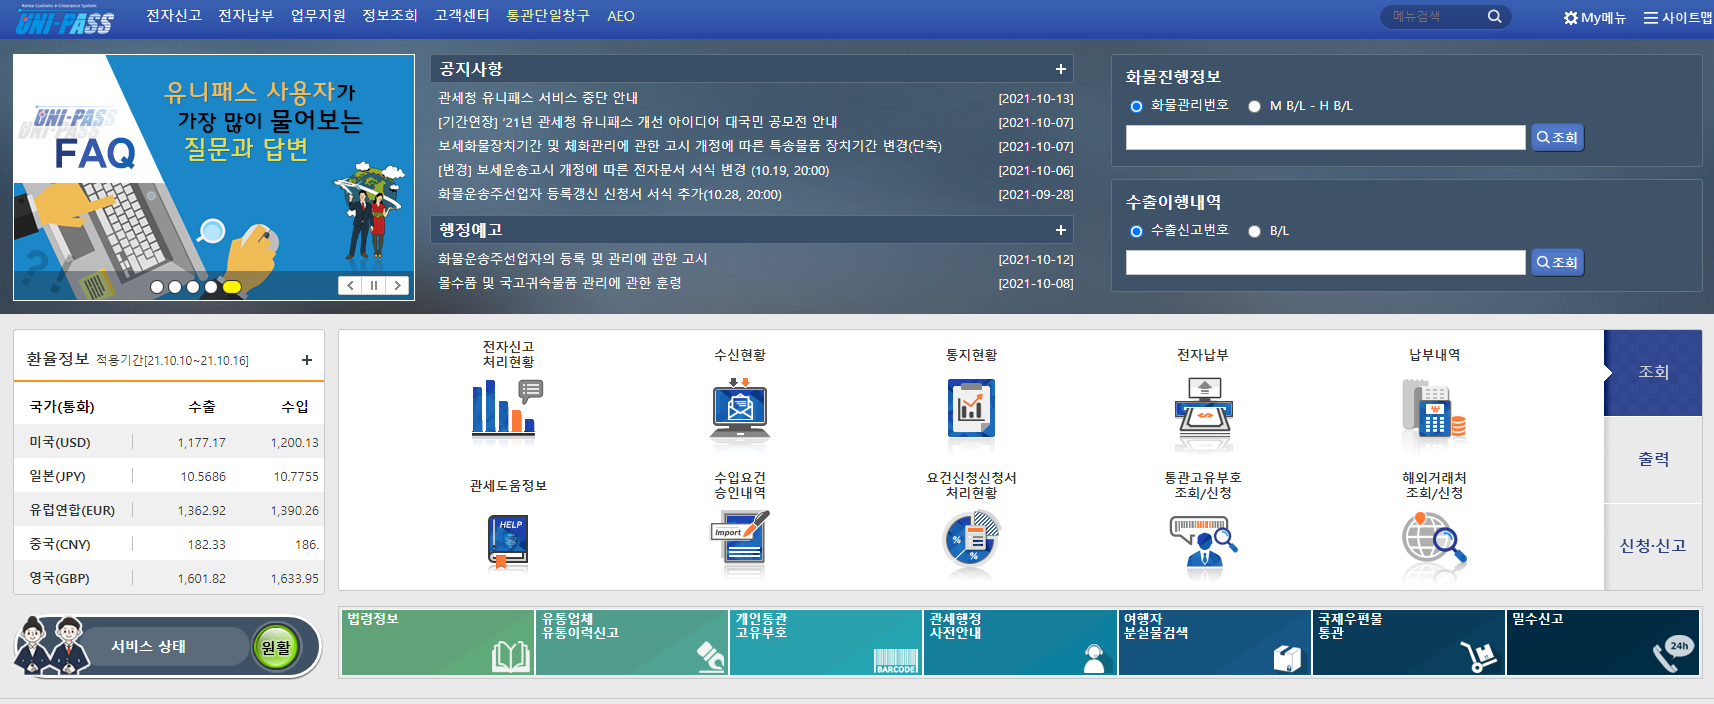Select the first banner slide dot
Viewport: 1714px width, 704px height.
[x=157, y=287]
